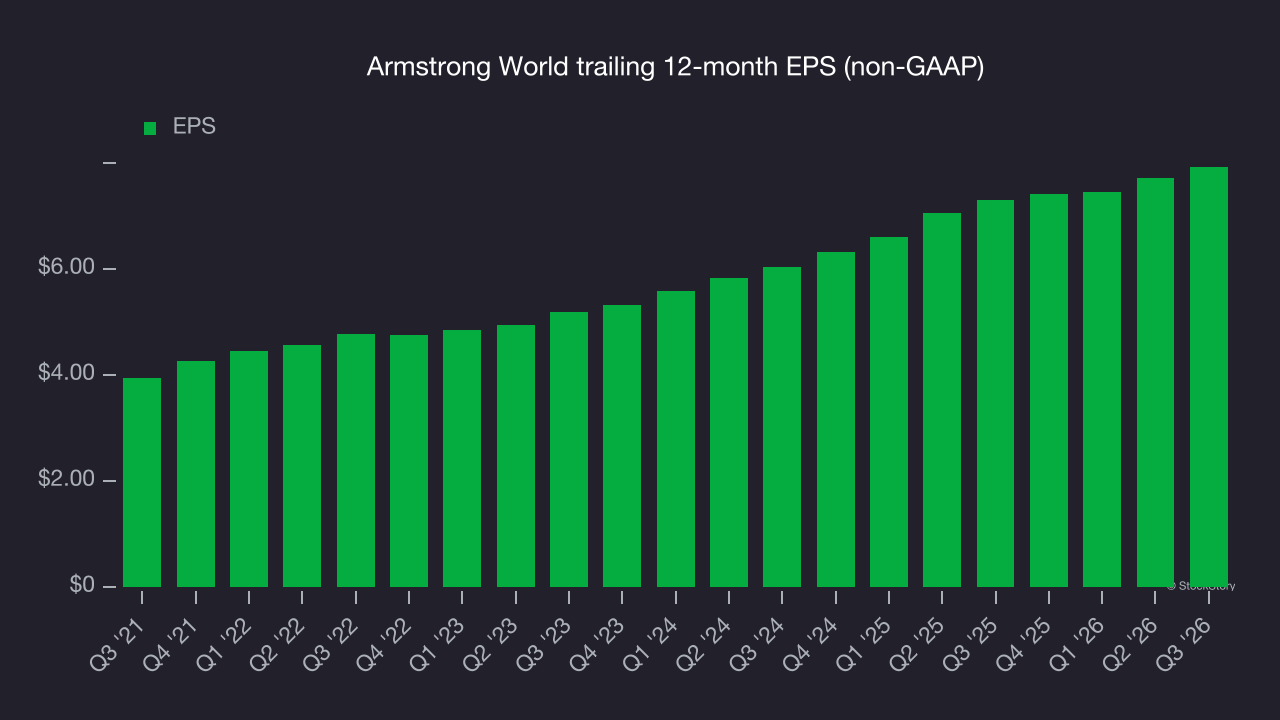Click the bar above Q3 '24
Screen dimensions: 1280x720
[782, 427]
